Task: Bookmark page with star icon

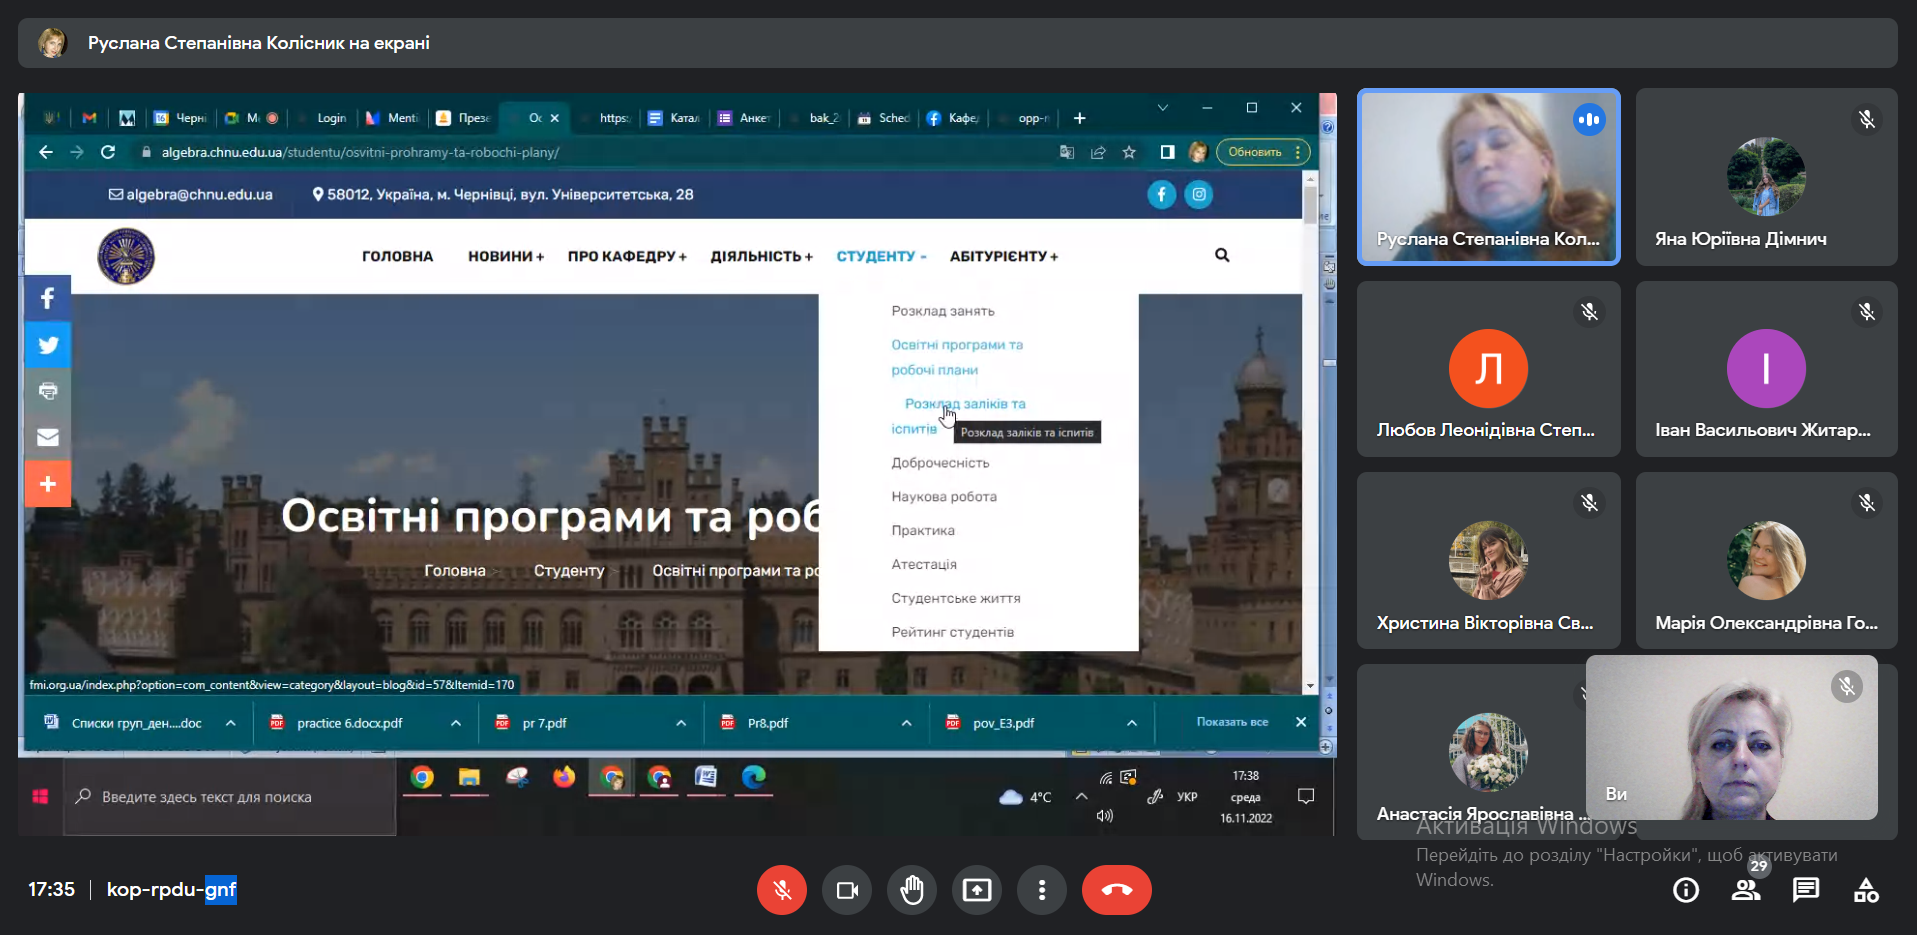Action: (1129, 152)
